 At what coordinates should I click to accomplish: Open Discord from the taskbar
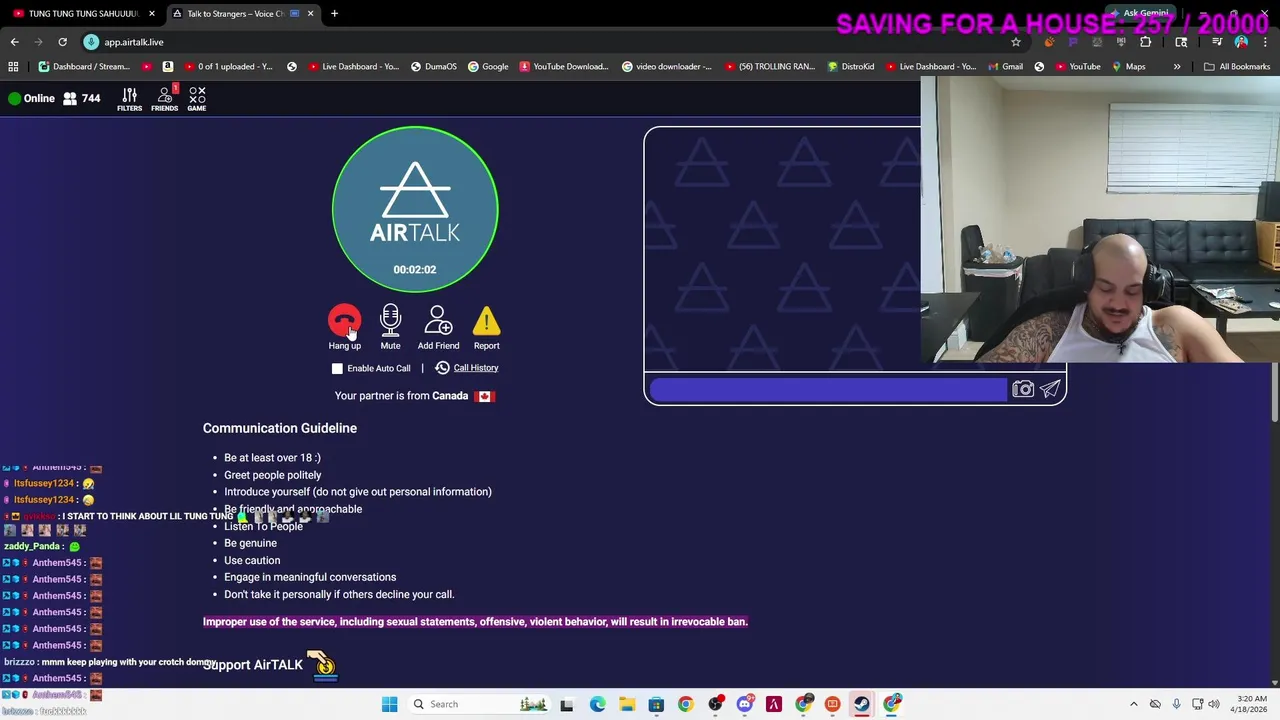pos(744,704)
